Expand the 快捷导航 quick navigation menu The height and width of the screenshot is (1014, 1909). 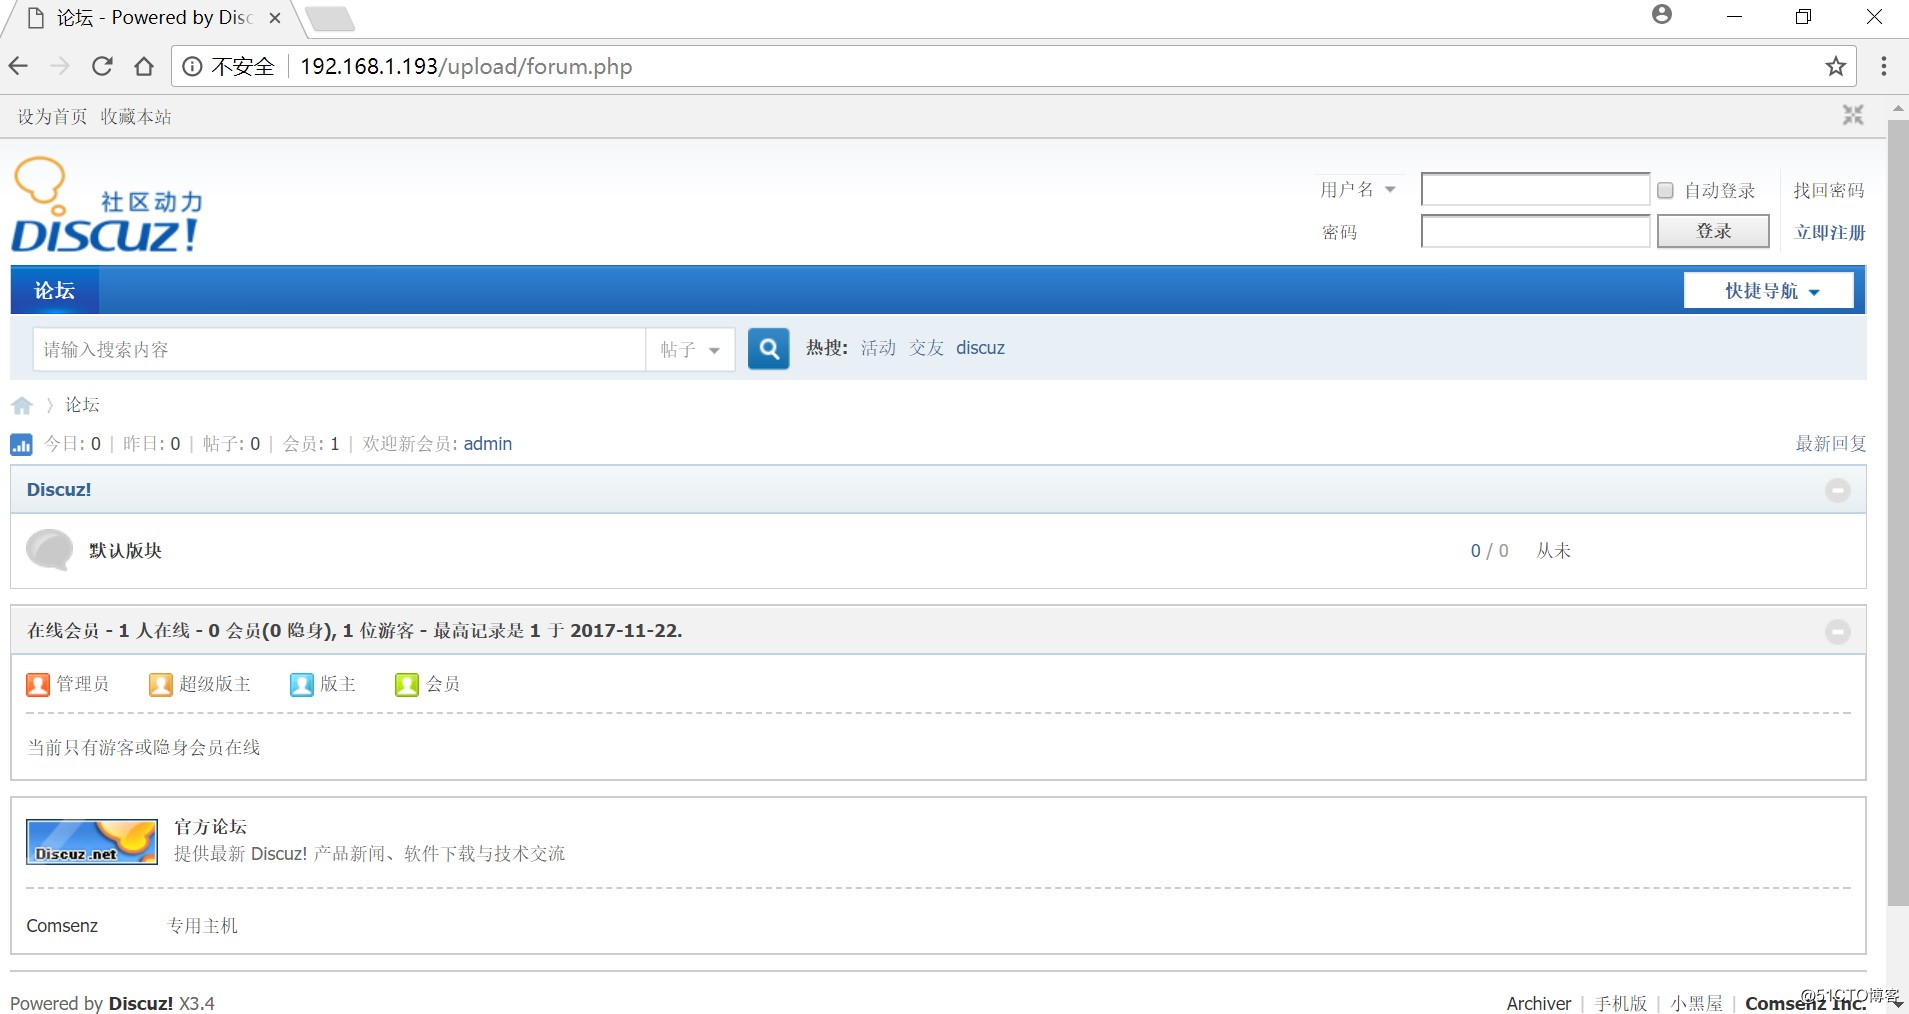pos(1769,291)
